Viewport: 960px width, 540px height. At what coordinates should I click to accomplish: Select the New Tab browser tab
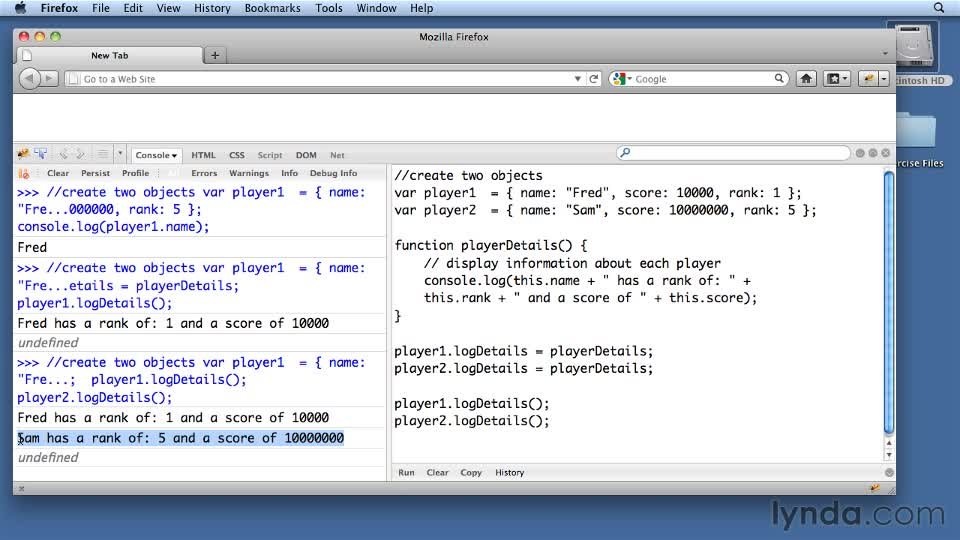tap(109, 55)
